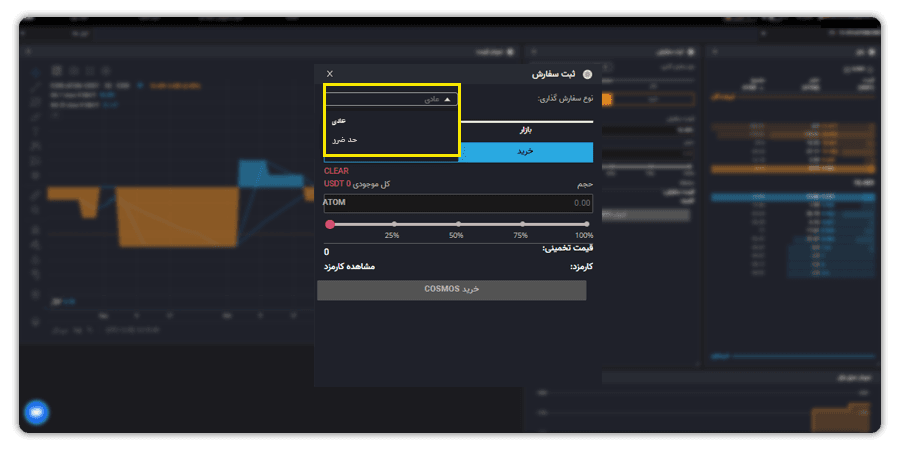Set volume slider to 100%
The height and width of the screenshot is (450, 900).
click(587, 224)
